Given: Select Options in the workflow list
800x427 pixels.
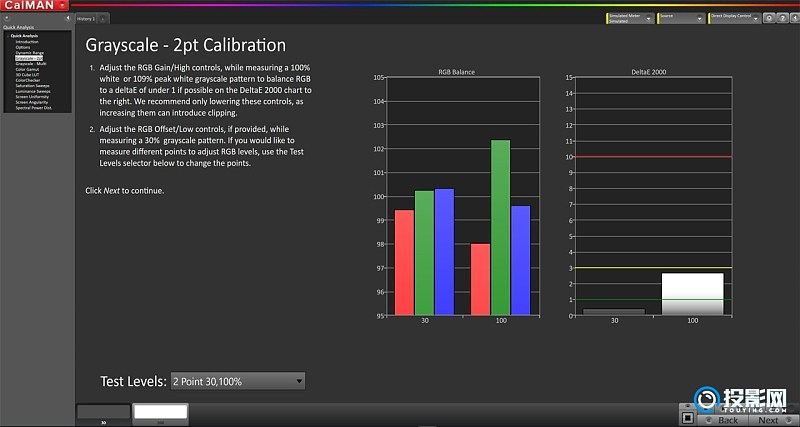Looking at the screenshot, I should (23, 47).
